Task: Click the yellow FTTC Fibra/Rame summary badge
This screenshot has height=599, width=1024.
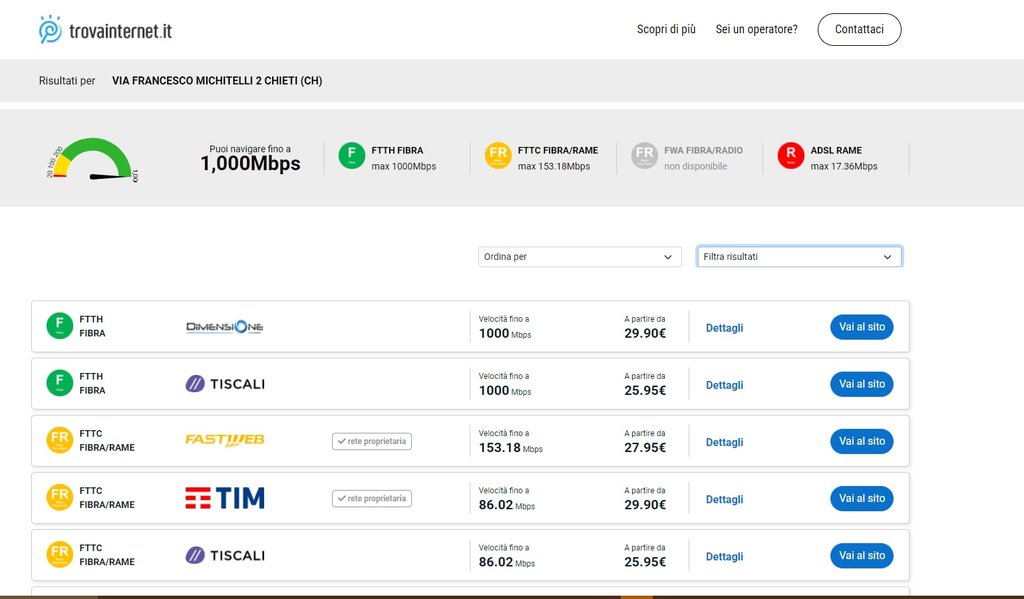Action: [498, 156]
